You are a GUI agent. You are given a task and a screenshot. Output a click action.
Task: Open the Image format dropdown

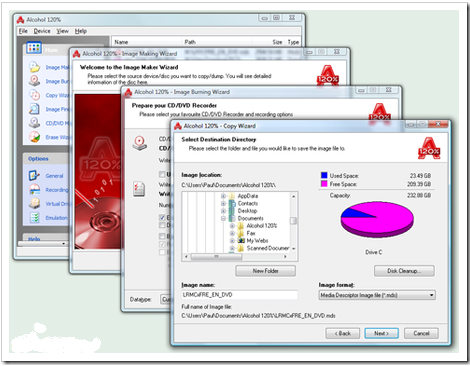tap(377, 295)
